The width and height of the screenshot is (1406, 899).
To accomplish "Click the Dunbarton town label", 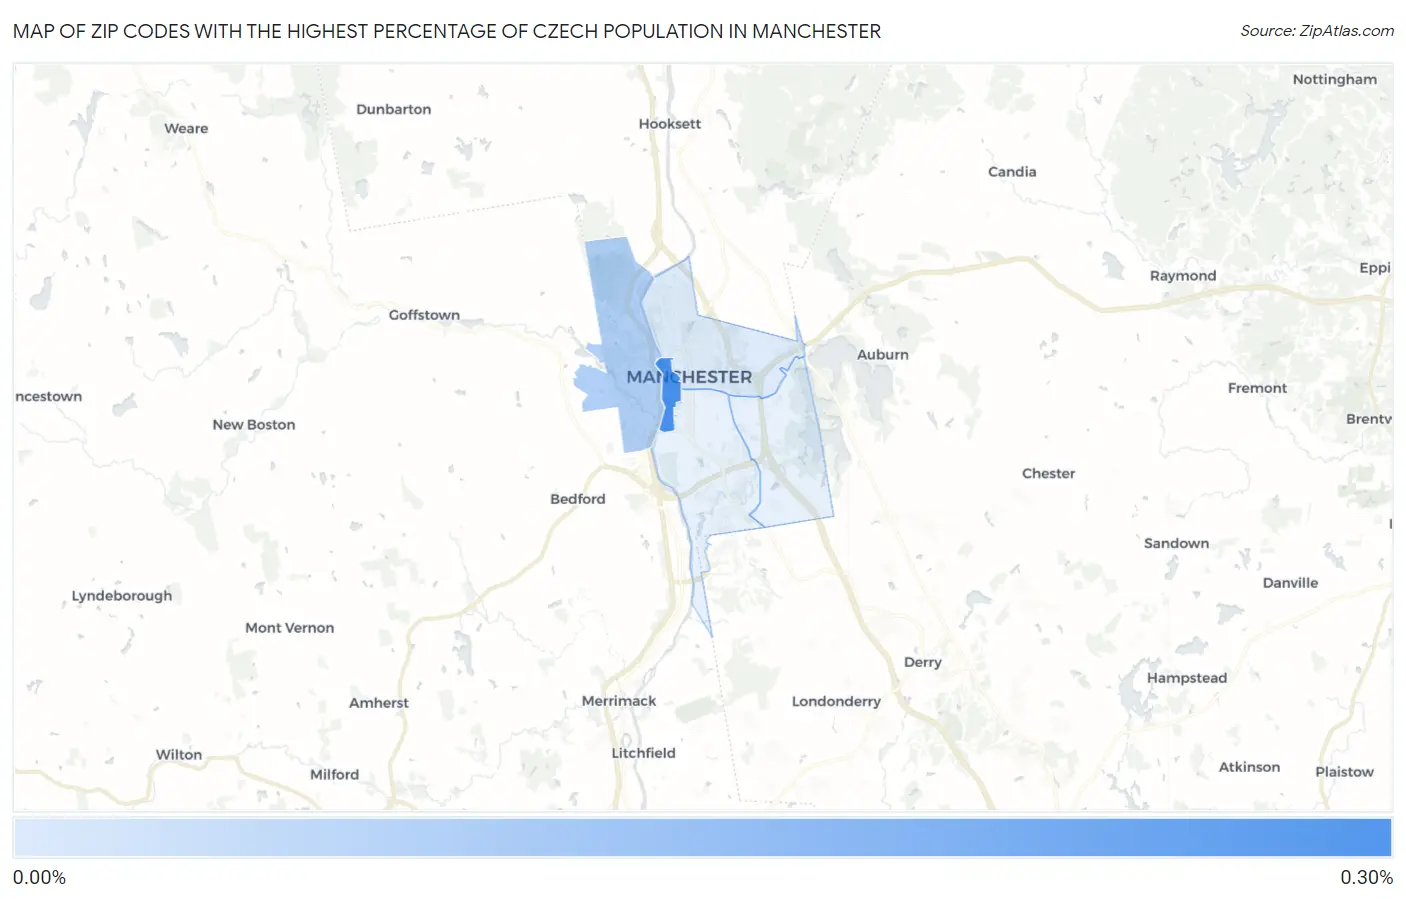I will [394, 109].
